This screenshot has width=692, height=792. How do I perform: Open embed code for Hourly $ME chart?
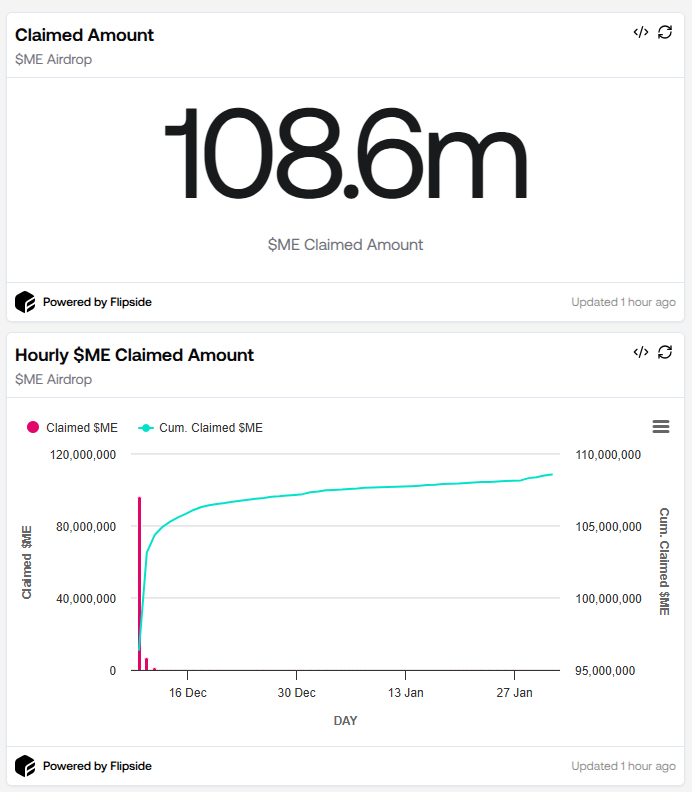(641, 352)
